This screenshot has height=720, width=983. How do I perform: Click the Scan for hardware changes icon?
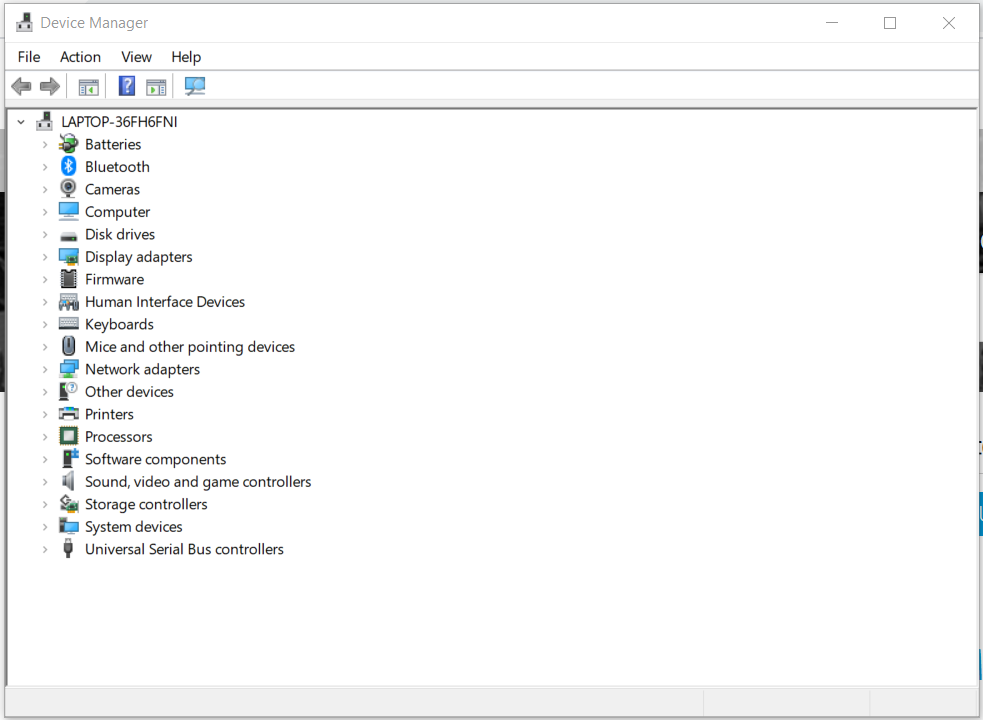(194, 86)
